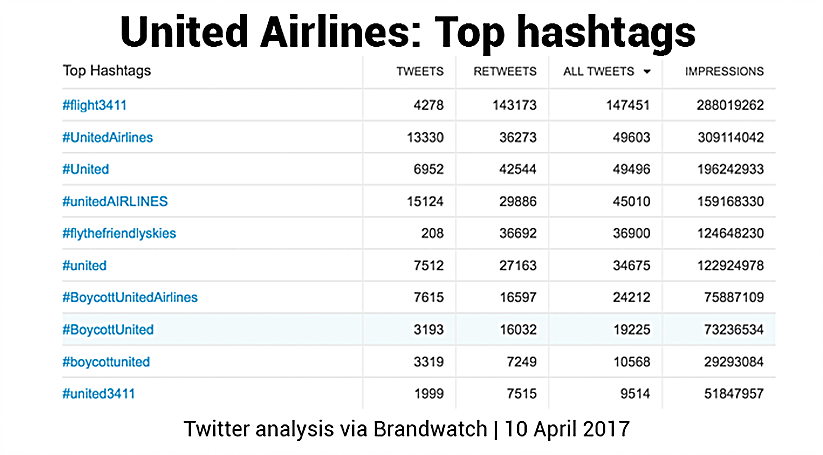
Task: Sort by the RETWEETS column header
Action: pyautogui.click(x=504, y=72)
